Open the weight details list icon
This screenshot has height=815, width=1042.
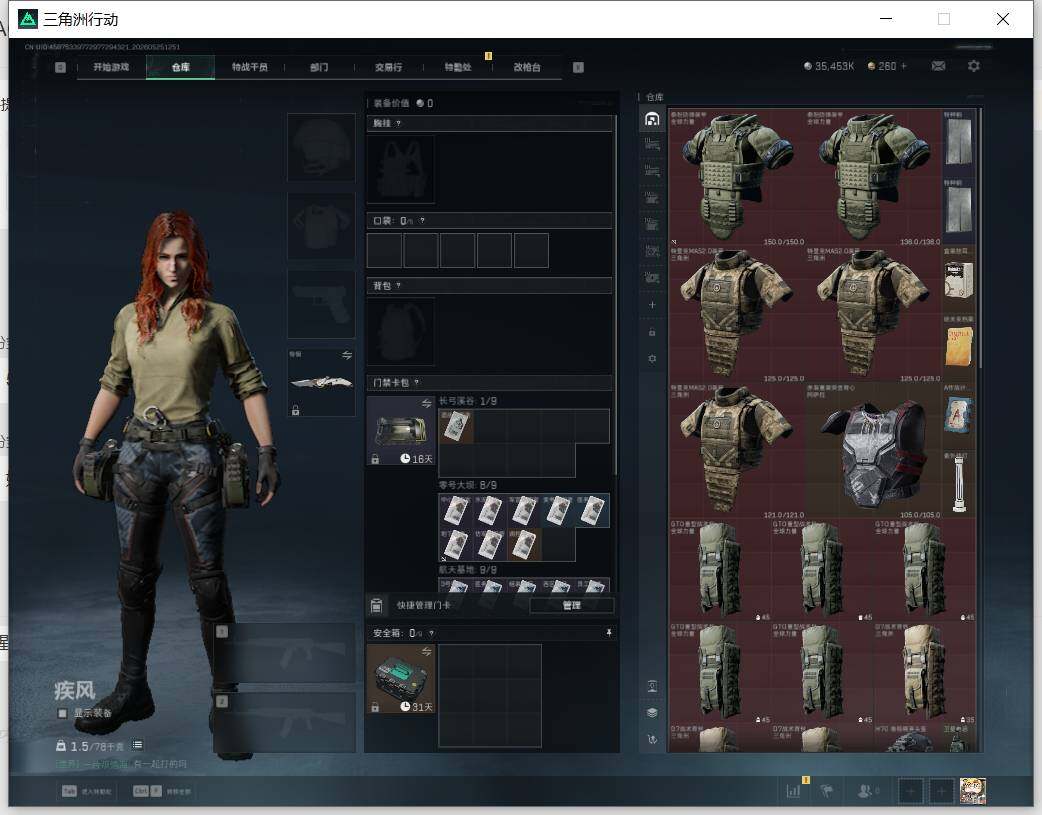(x=138, y=745)
